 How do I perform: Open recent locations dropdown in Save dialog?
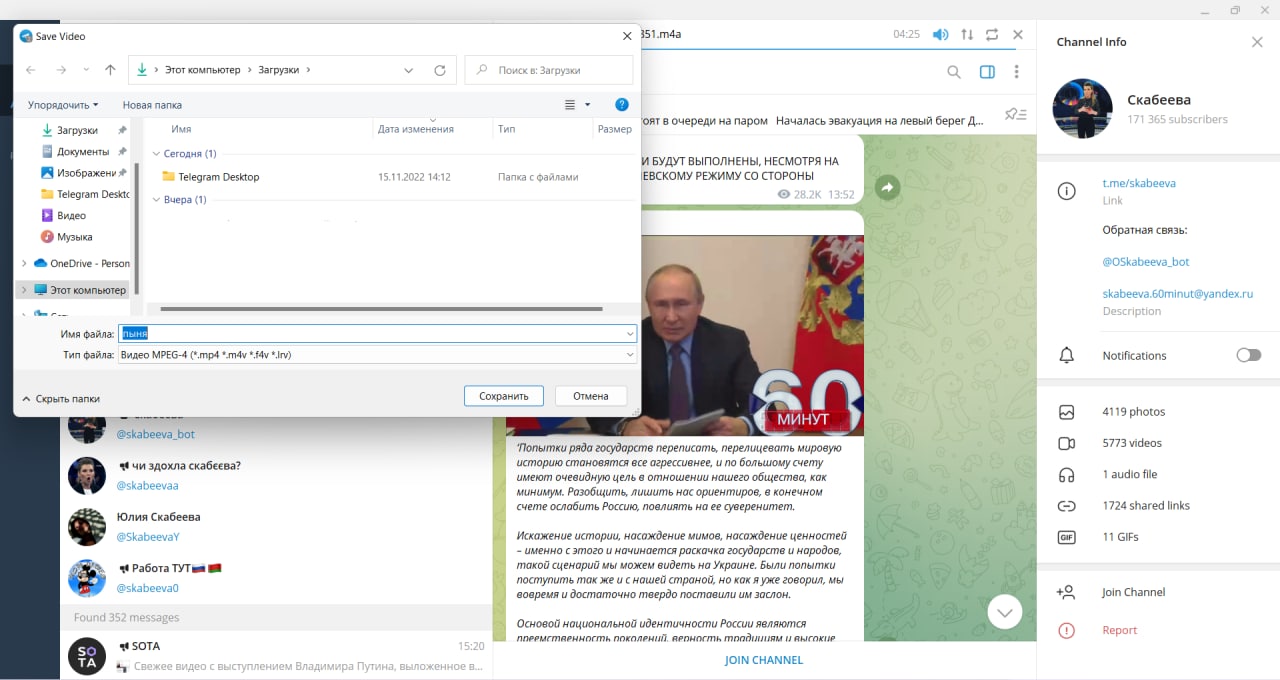pos(86,70)
